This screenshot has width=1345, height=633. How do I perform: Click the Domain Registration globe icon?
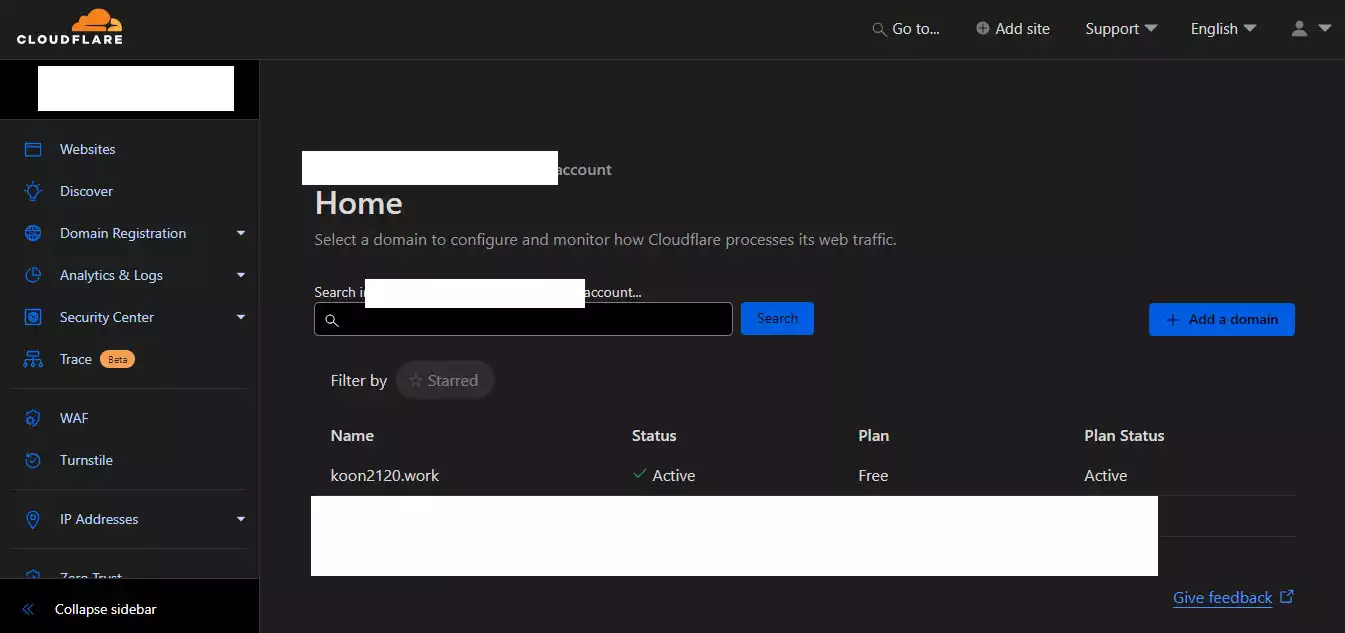[x=33, y=233]
